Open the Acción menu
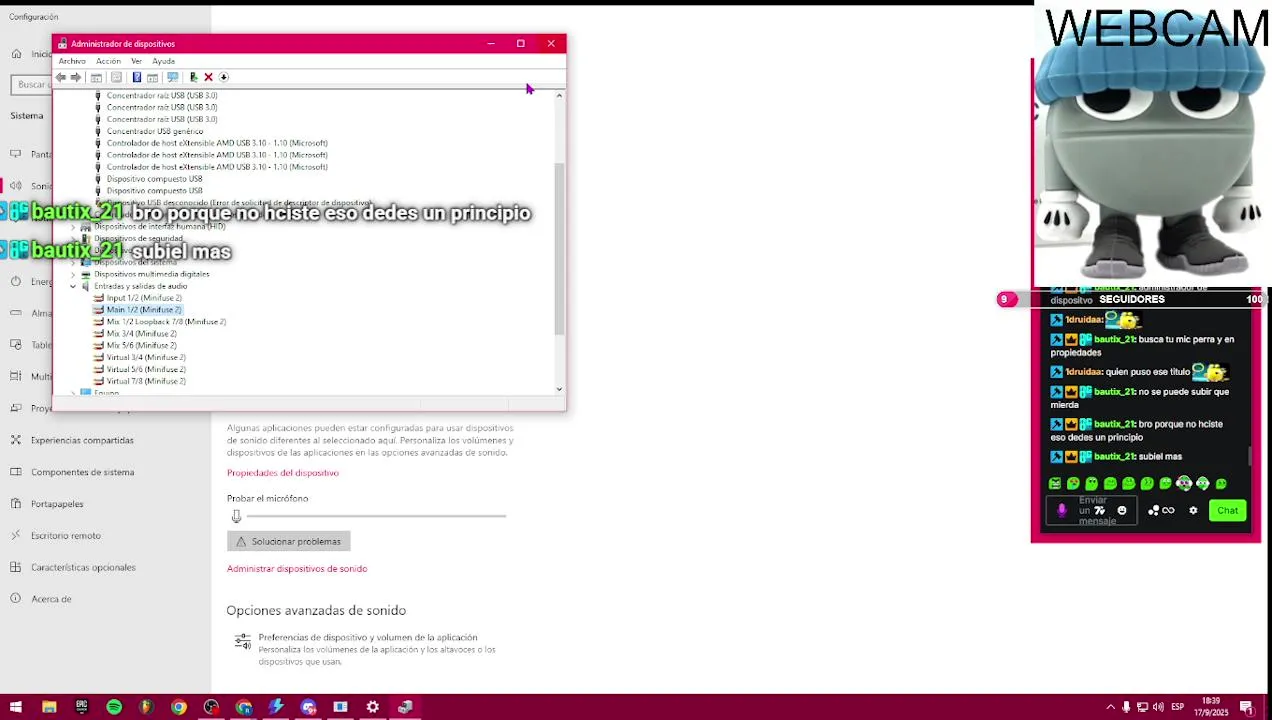 108,61
